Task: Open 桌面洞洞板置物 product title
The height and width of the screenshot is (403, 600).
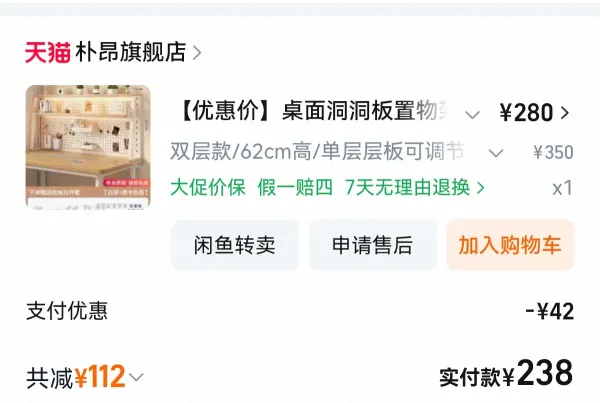Action: click(312, 111)
